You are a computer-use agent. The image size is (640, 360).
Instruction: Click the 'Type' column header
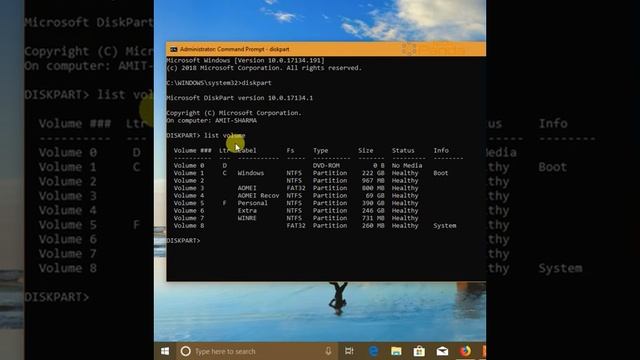(320, 151)
